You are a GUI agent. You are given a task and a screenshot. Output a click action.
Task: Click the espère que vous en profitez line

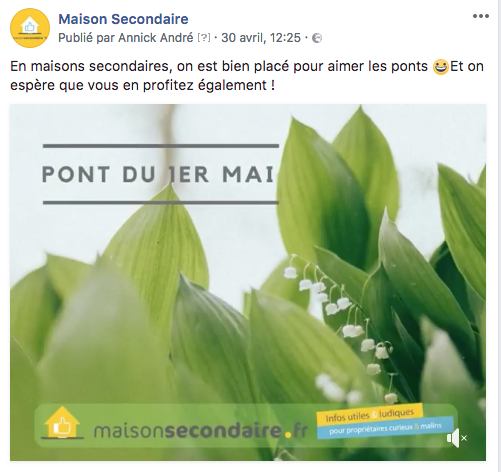pyautogui.click(x=143, y=85)
